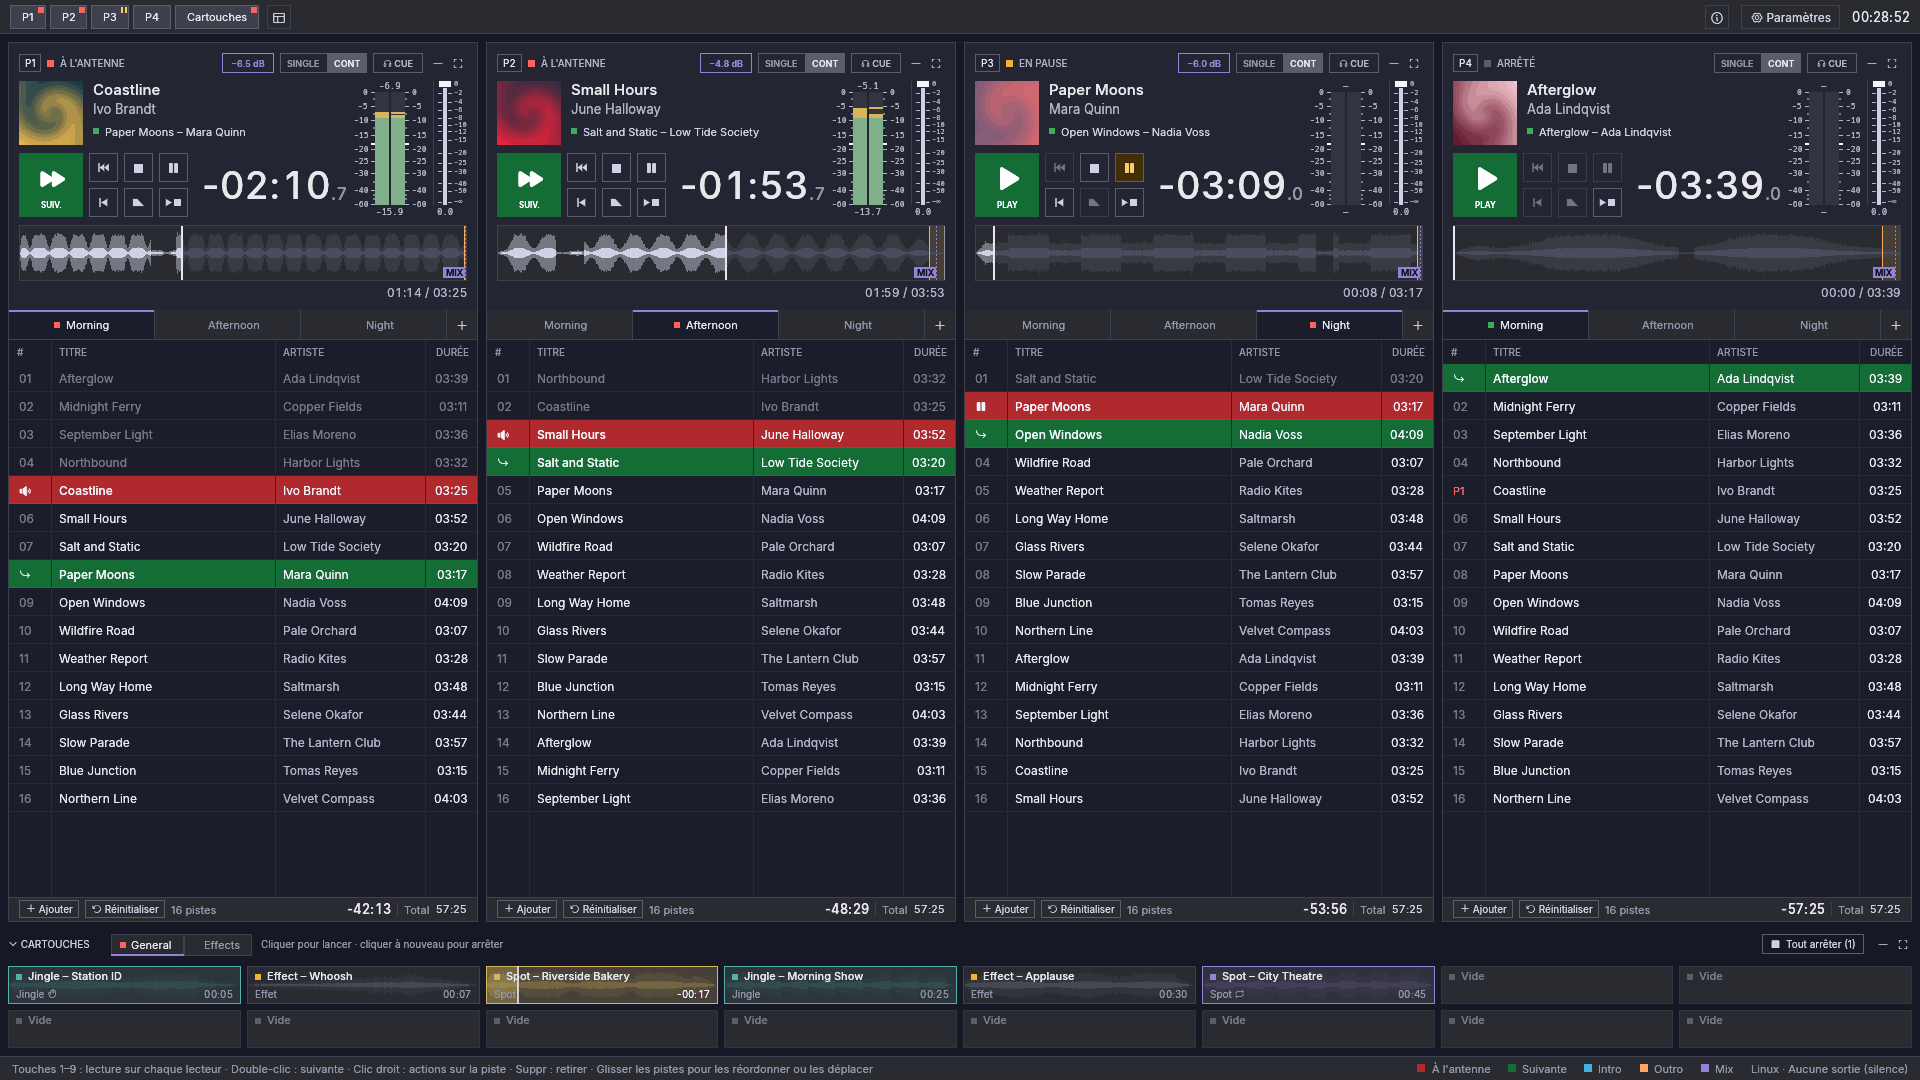Image resolution: width=1920 pixels, height=1080 pixels.
Task: Pause player P2 playback
Action: (x=651, y=168)
